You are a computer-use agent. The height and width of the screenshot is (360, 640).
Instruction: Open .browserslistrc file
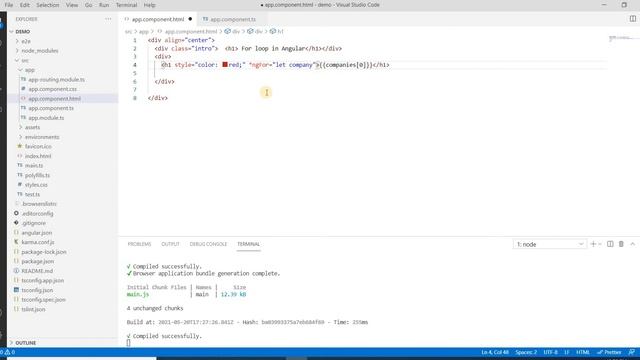click(x=40, y=204)
